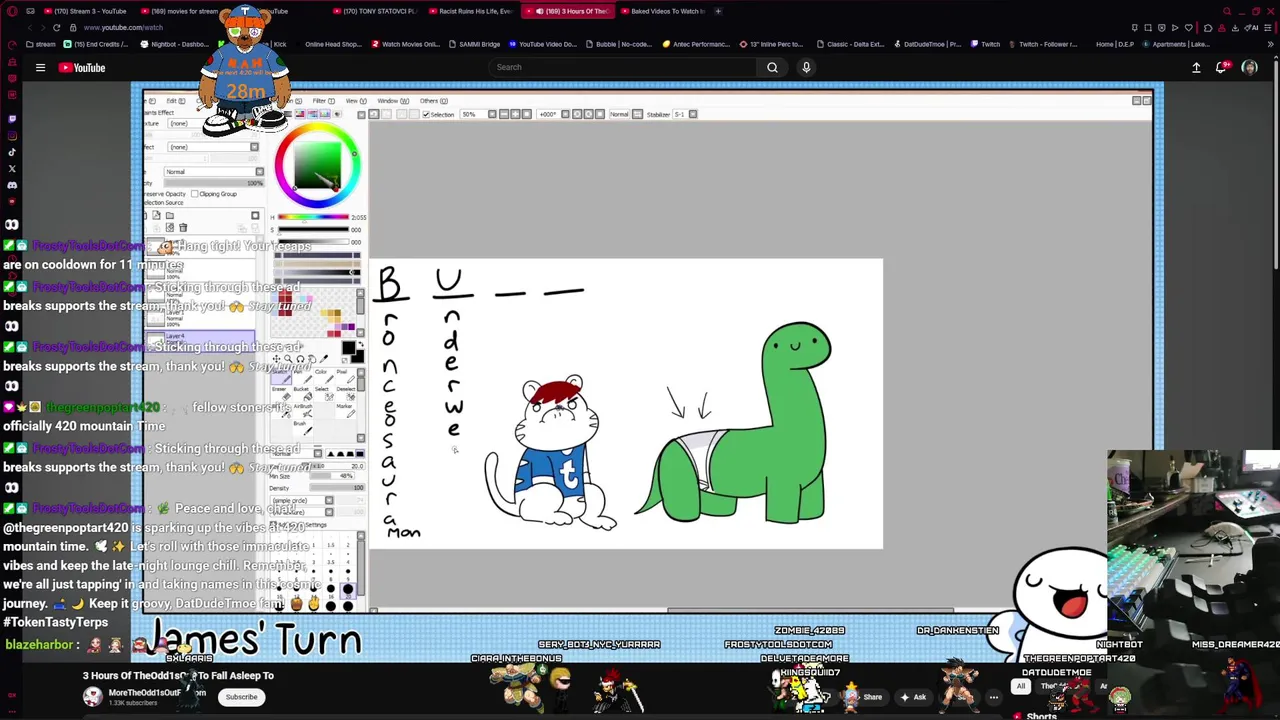Image resolution: width=1280 pixels, height=720 pixels.
Task: Click the browser address bar URL
Action: coord(123,27)
